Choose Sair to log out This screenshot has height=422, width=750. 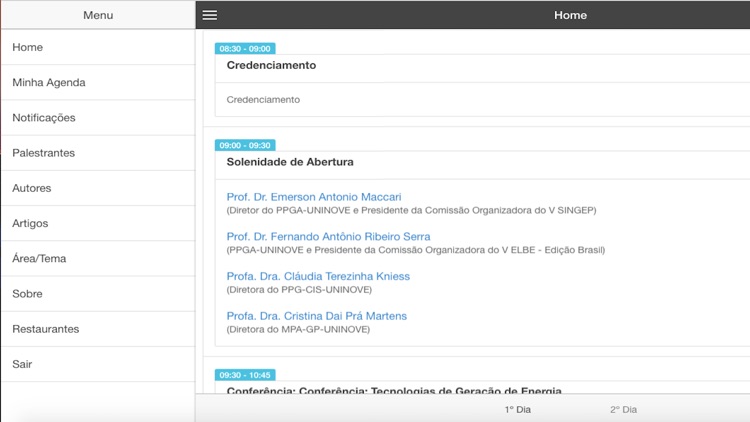click(98, 364)
